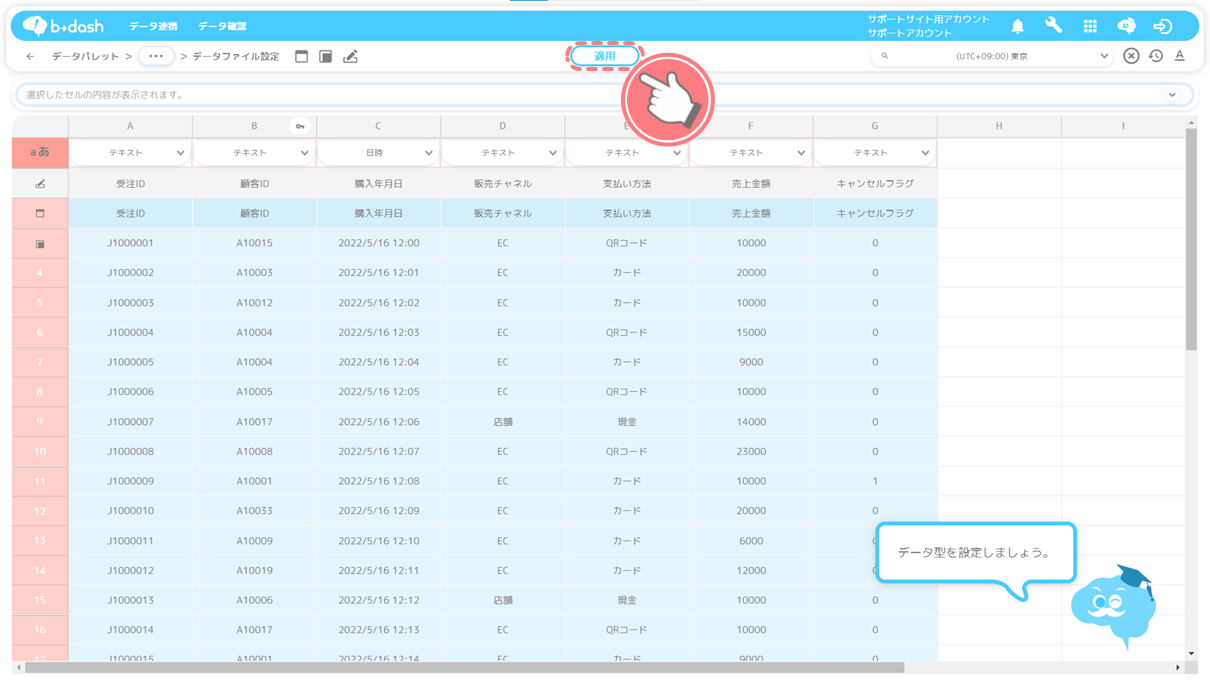Click the logout arrow icon

point(1162,26)
